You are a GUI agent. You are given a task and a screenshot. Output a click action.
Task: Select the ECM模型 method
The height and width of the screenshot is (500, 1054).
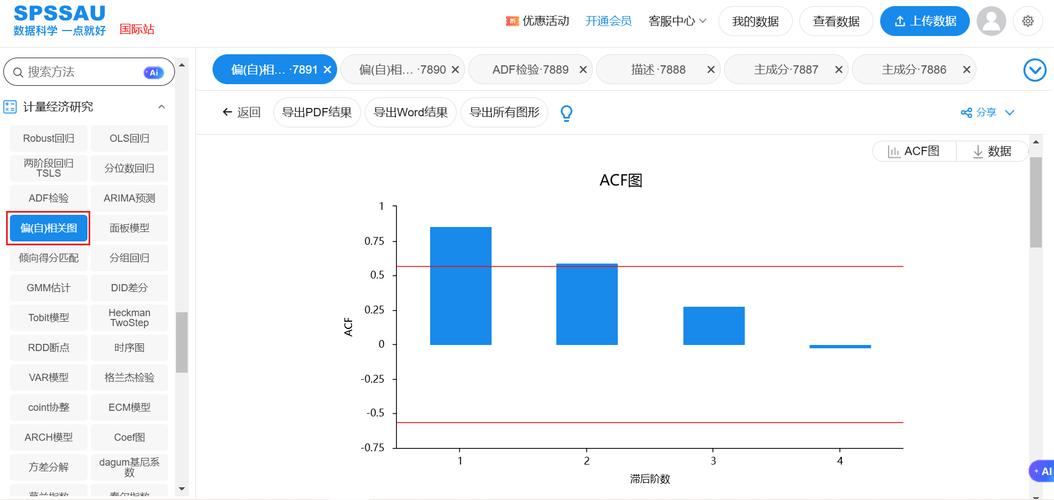tap(129, 407)
